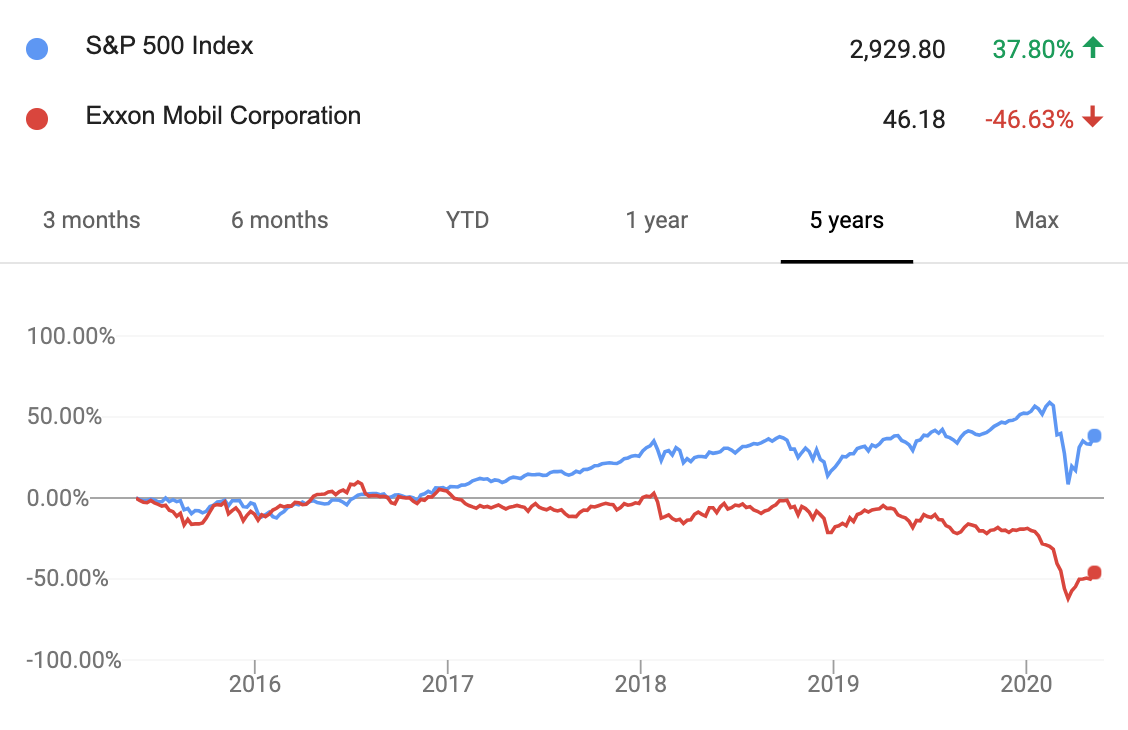Open the Exxon Mobil Corporation link
The width and height of the screenshot is (1128, 730).
pyautogui.click(x=223, y=116)
